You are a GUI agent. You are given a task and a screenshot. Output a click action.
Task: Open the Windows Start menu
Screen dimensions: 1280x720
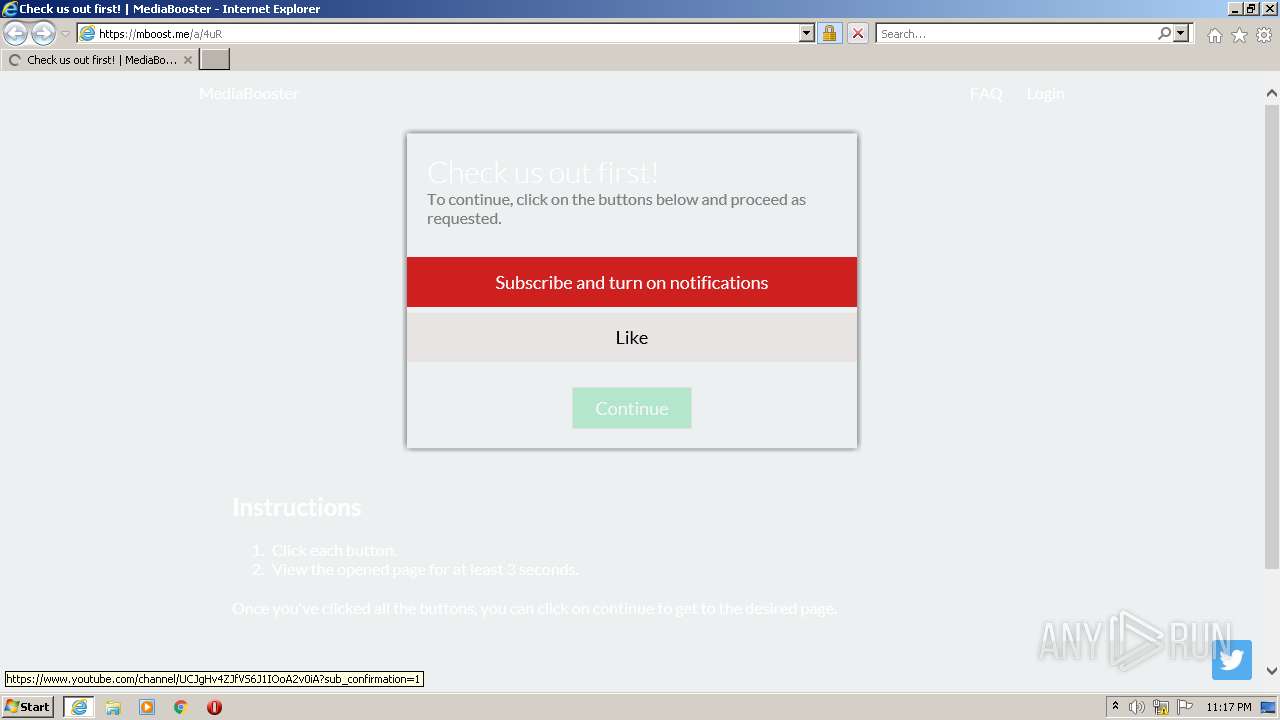click(27, 707)
